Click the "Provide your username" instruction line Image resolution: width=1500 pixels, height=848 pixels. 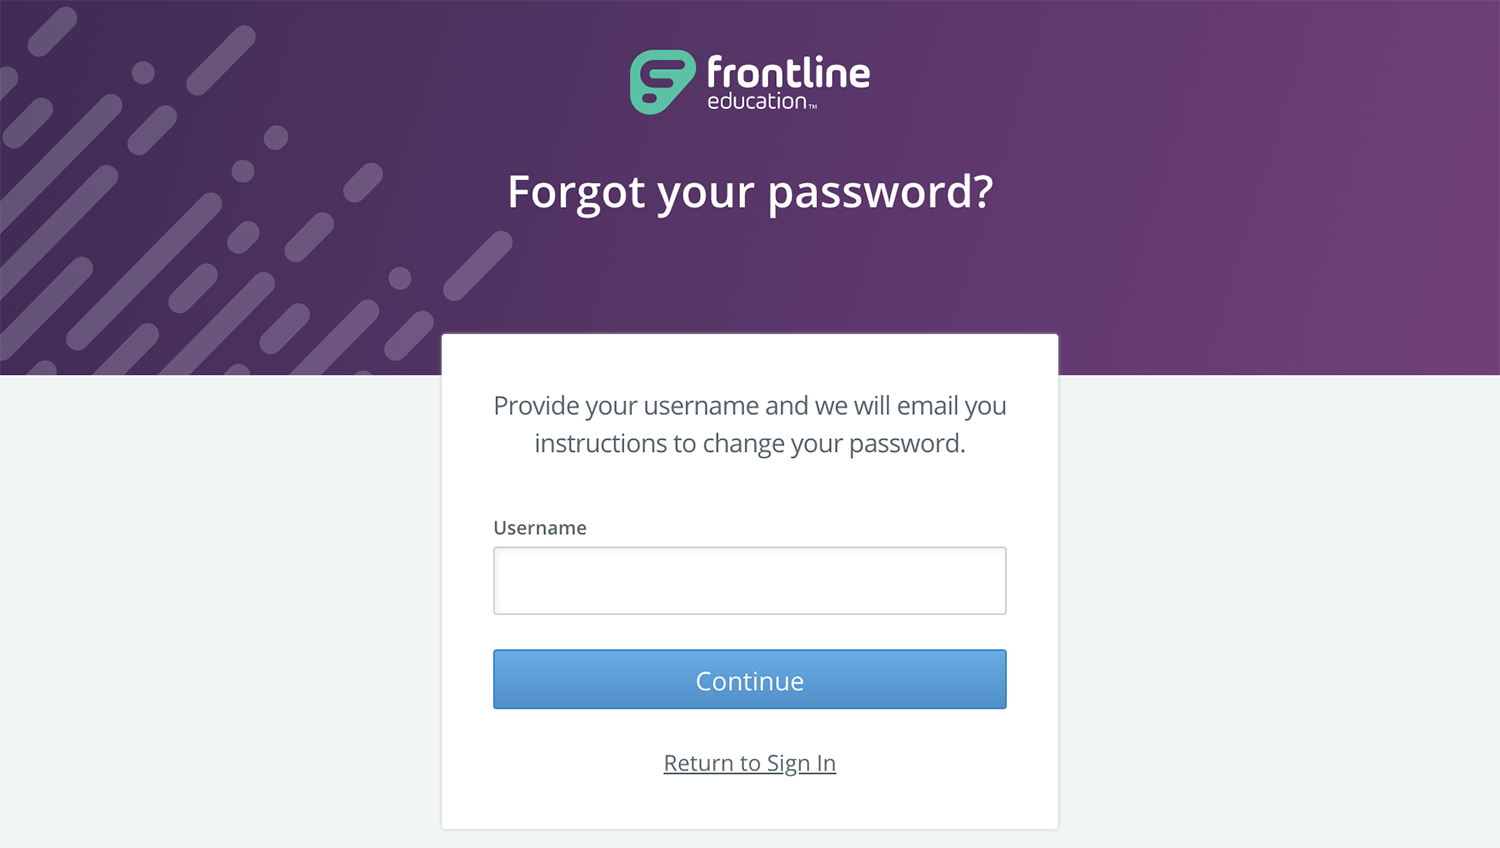click(750, 405)
